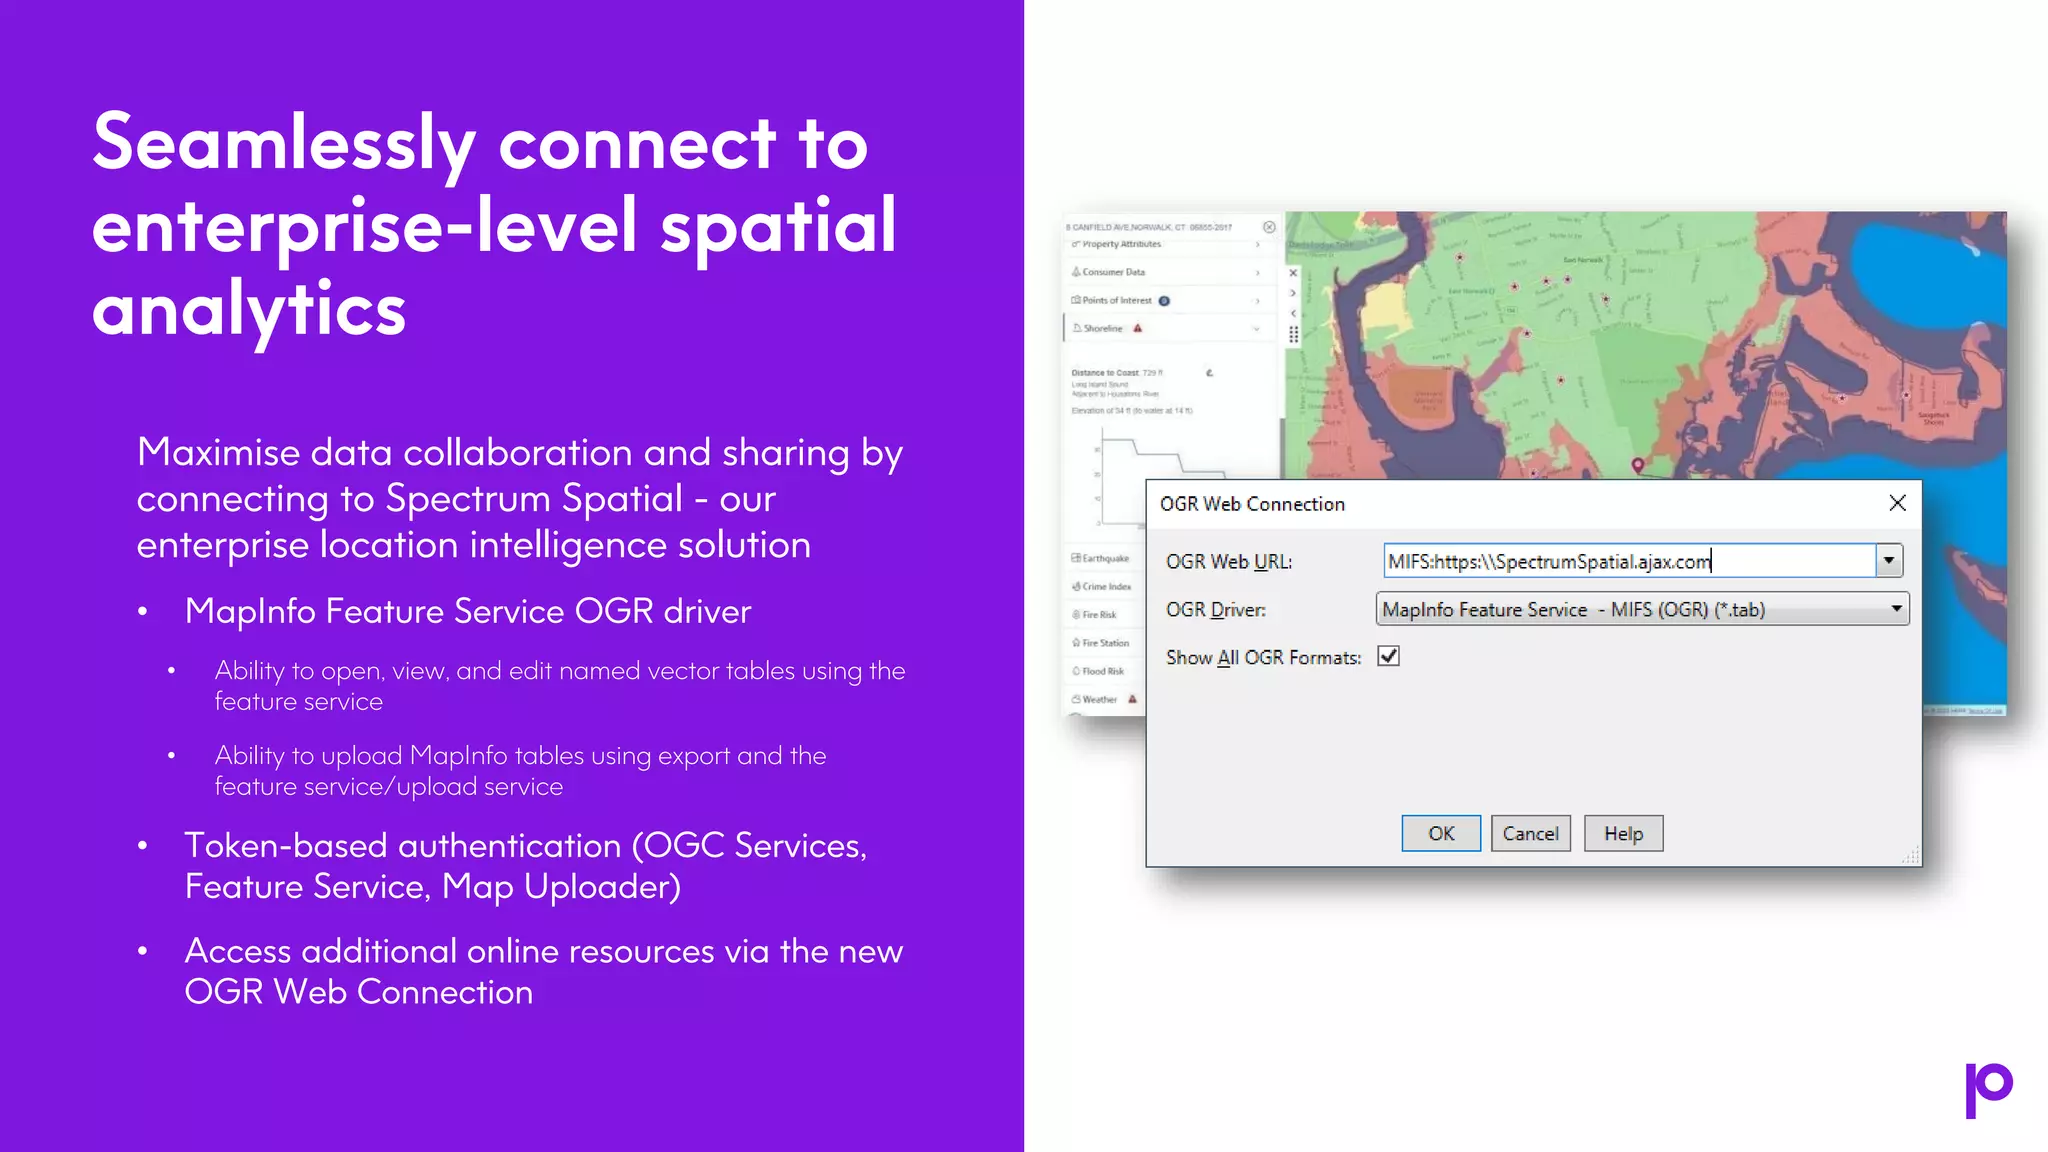Viewport: 2048px width, 1152px height.
Task: Click the grid dots handle on map toolbar
Action: click(1293, 335)
